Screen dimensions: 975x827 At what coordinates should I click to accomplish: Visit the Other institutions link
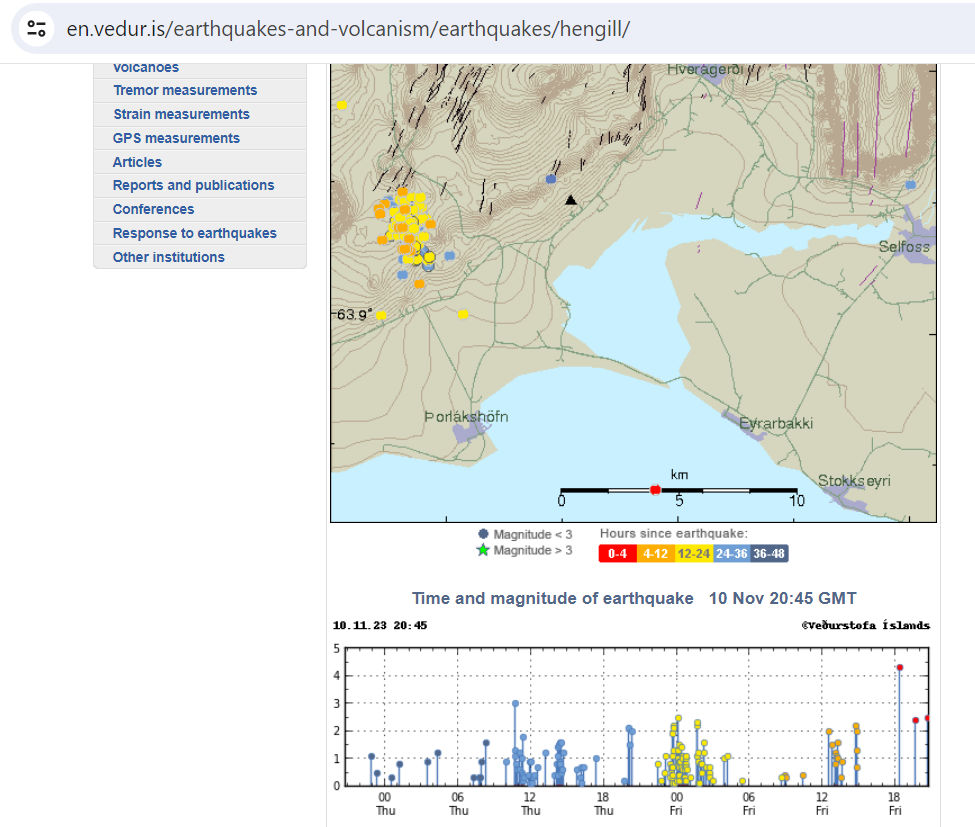click(x=168, y=257)
